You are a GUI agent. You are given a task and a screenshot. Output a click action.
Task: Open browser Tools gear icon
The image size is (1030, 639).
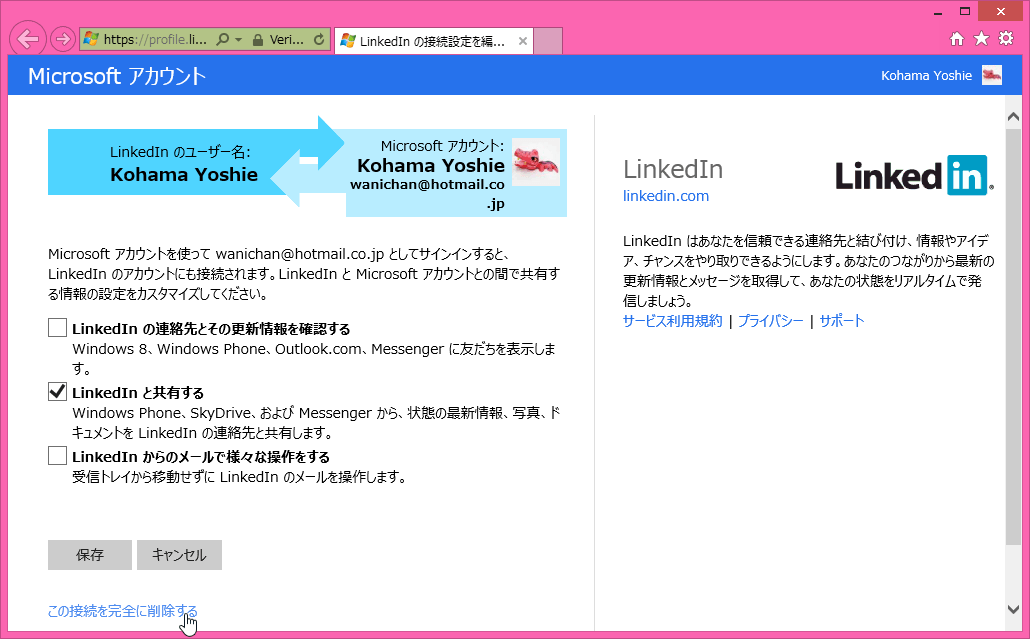pos(1006,39)
